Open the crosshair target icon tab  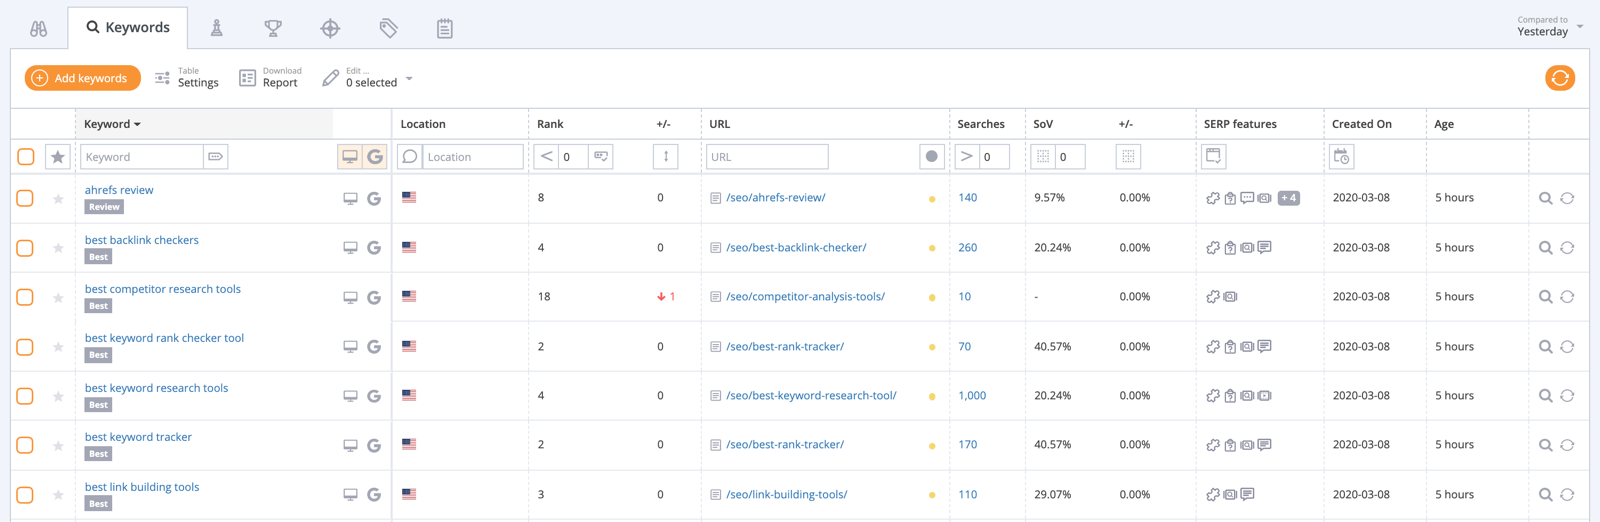[330, 28]
